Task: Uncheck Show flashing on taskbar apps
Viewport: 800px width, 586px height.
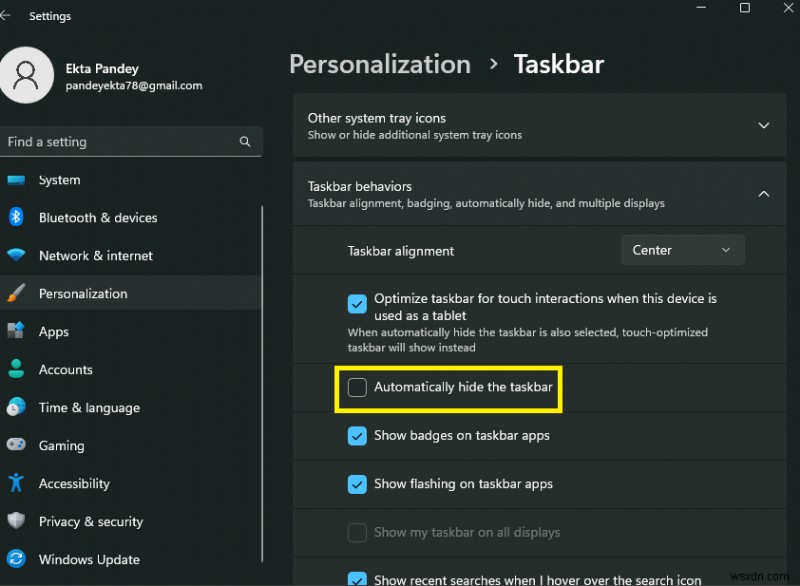Action: click(357, 484)
